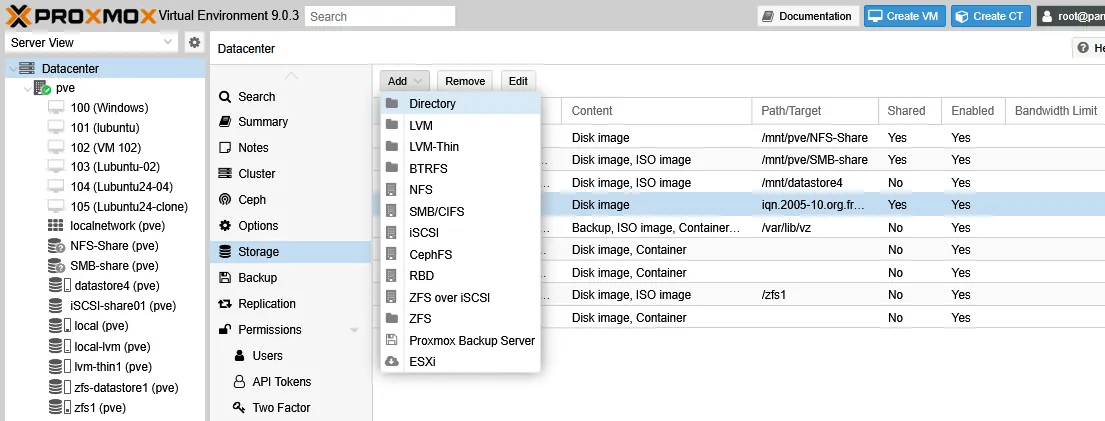Focus the top Search field

[380, 16]
